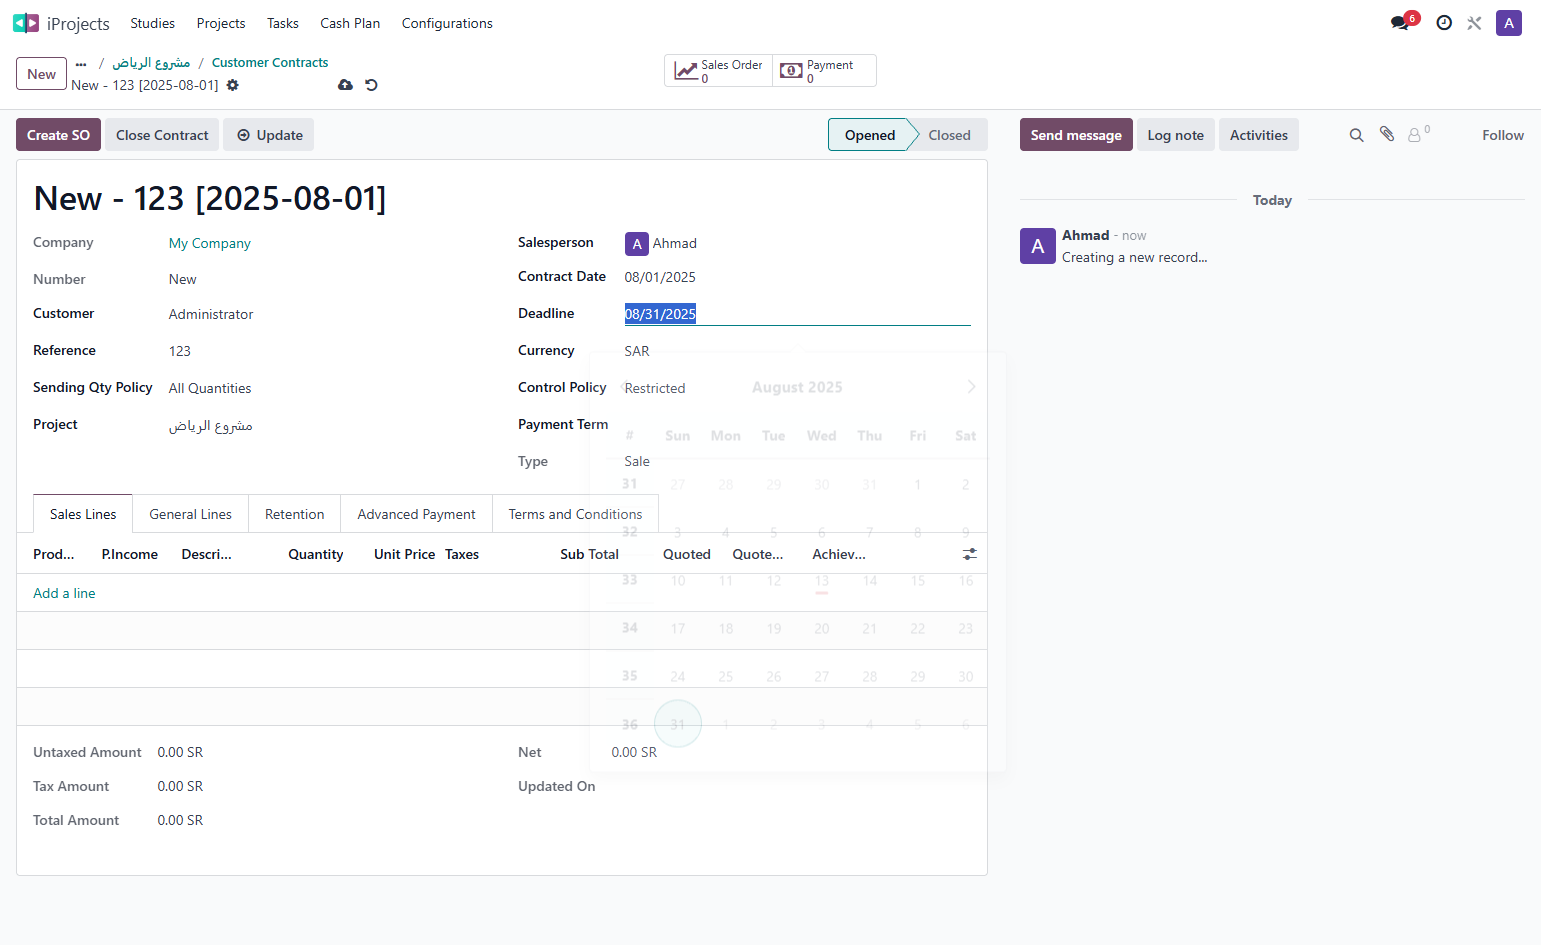Open the Configurations menu
This screenshot has height=945, width=1541.
pos(447,23)
